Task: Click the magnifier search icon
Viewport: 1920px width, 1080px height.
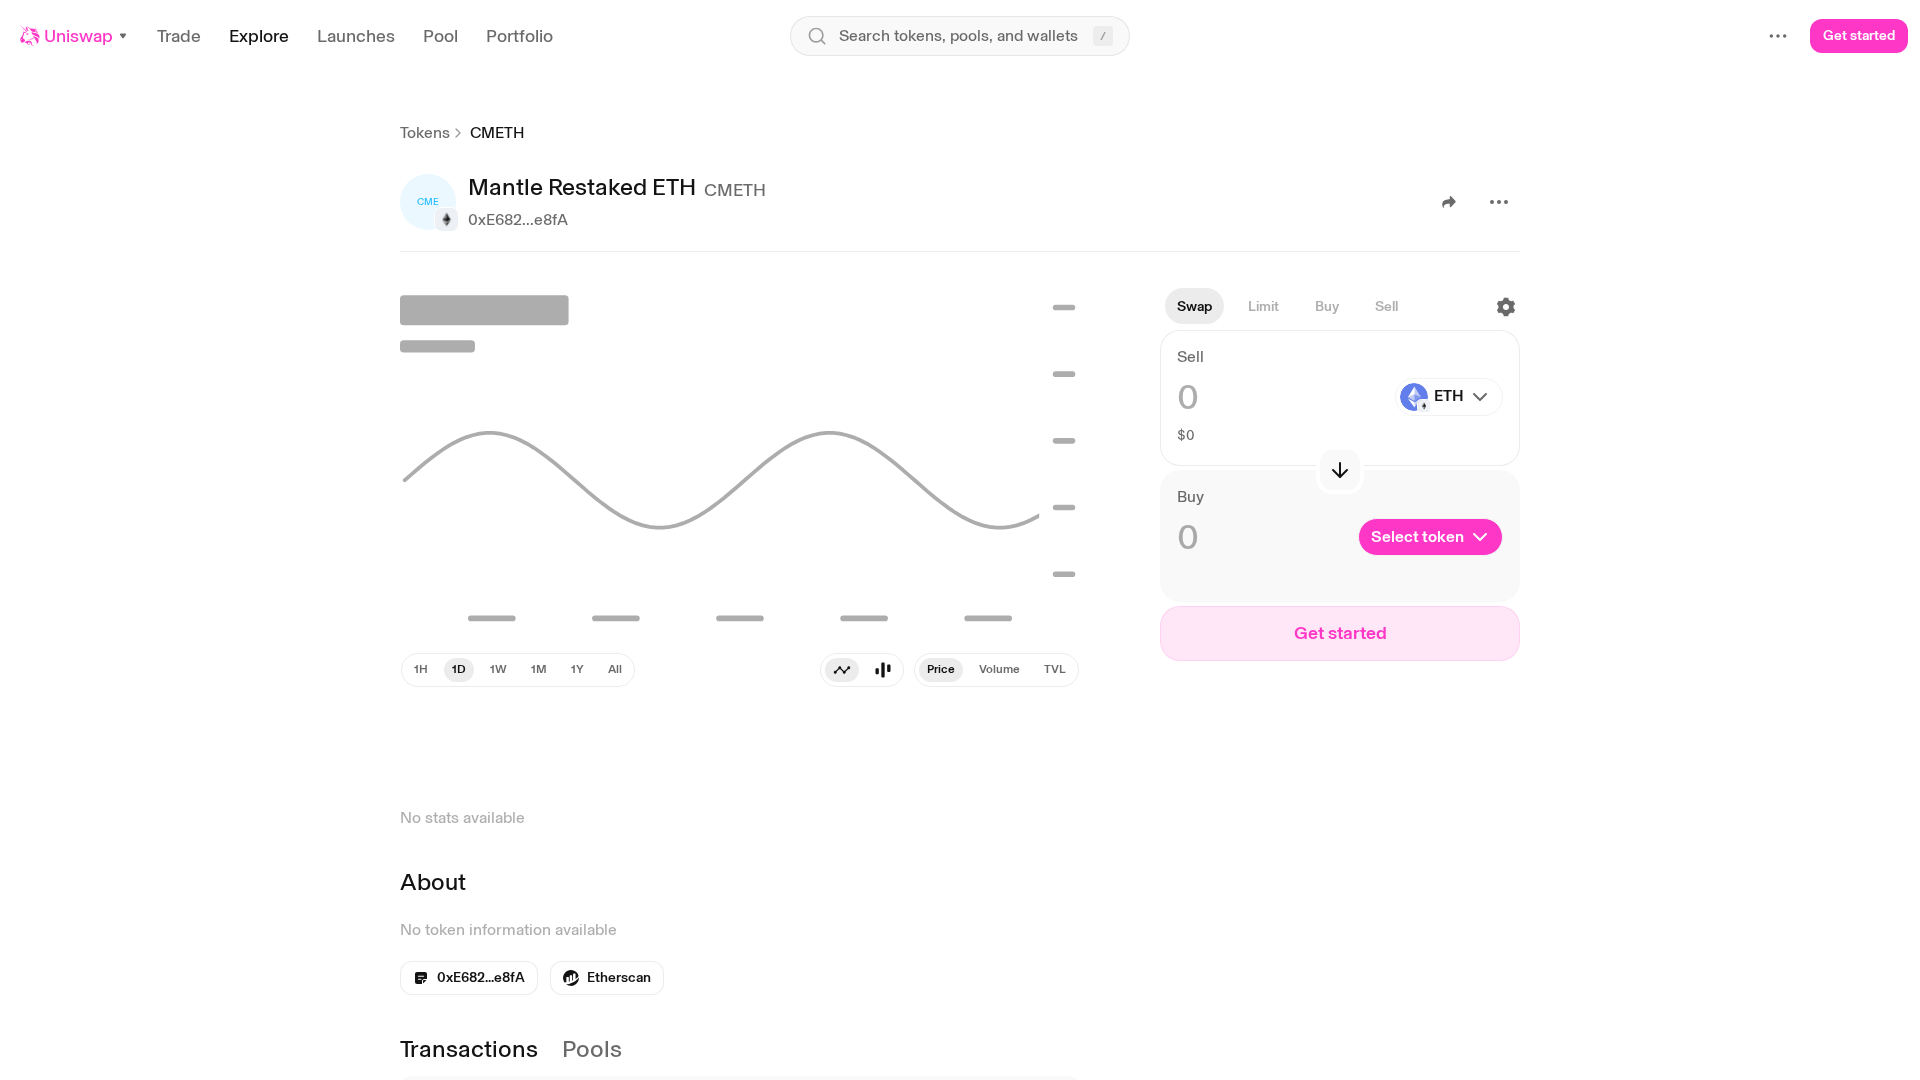Action: (817, 36)
